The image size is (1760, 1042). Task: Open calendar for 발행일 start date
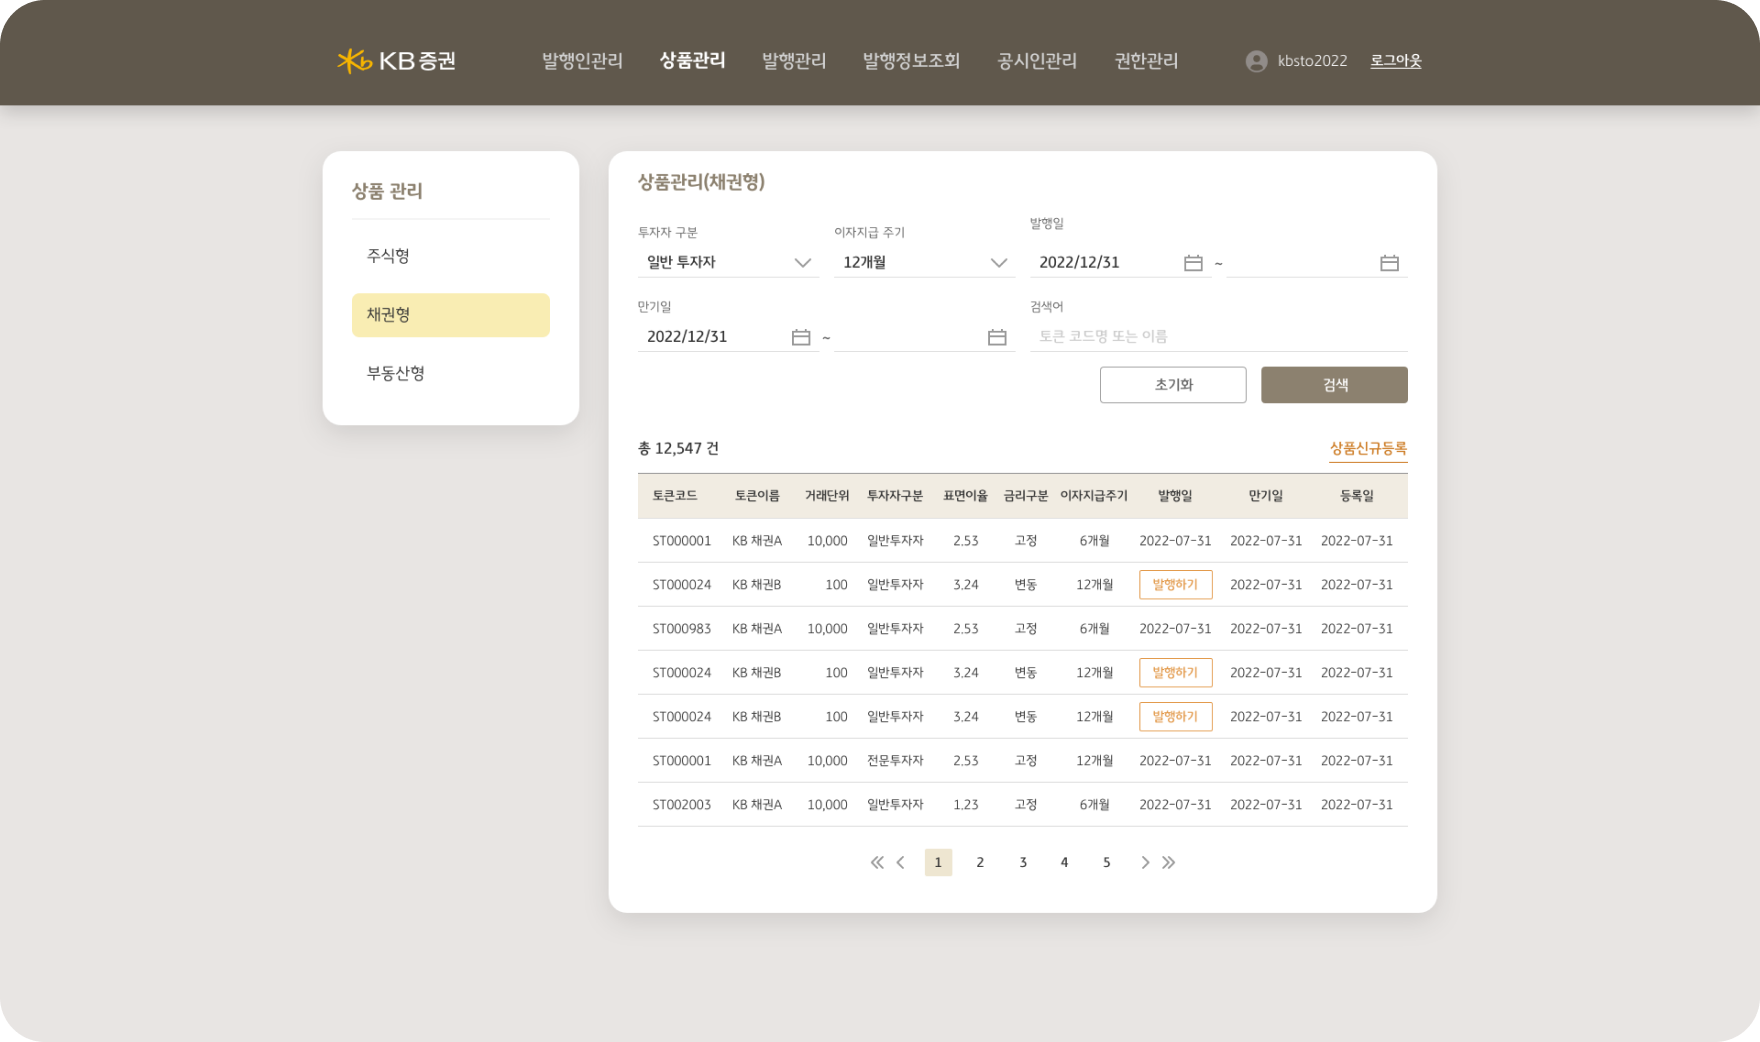coord(1193,263)
